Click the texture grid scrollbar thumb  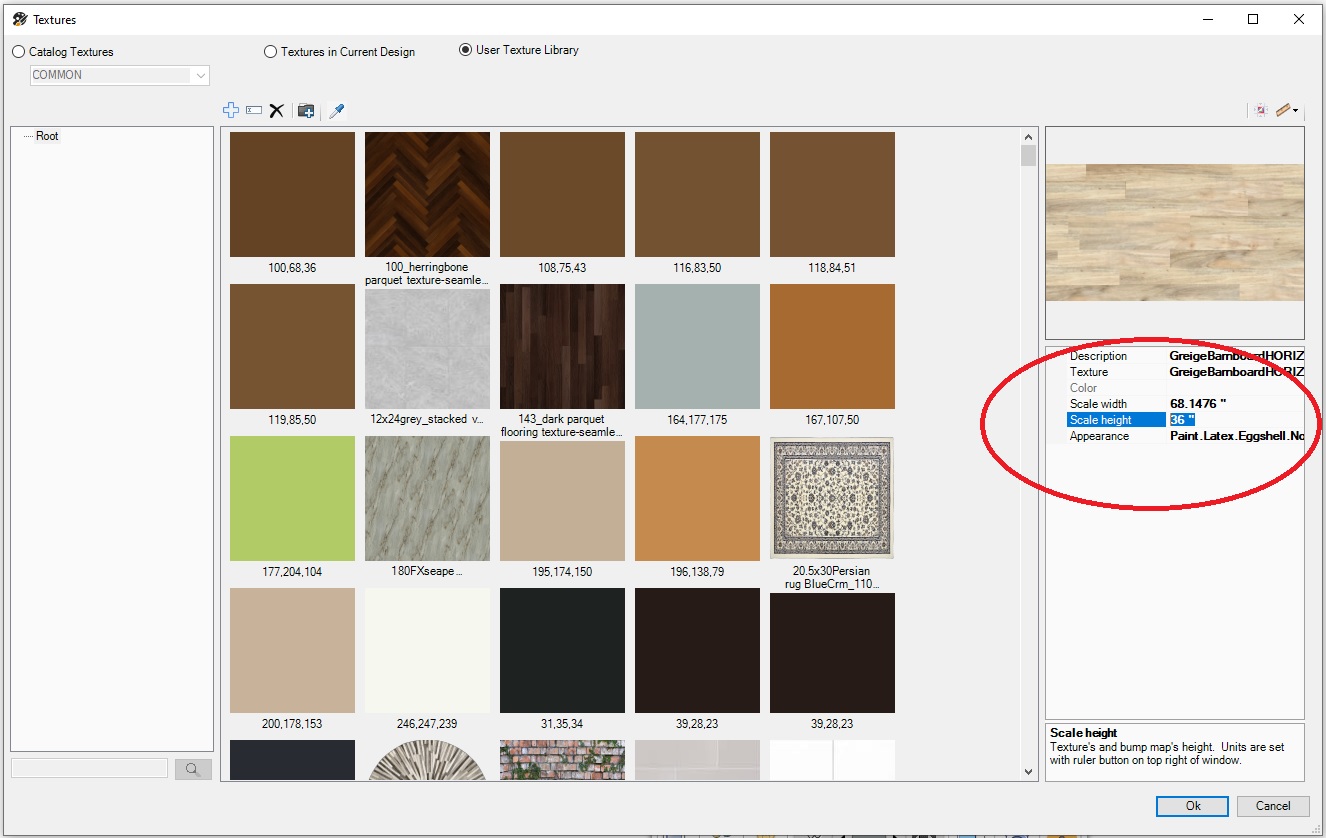(1028, 155)
